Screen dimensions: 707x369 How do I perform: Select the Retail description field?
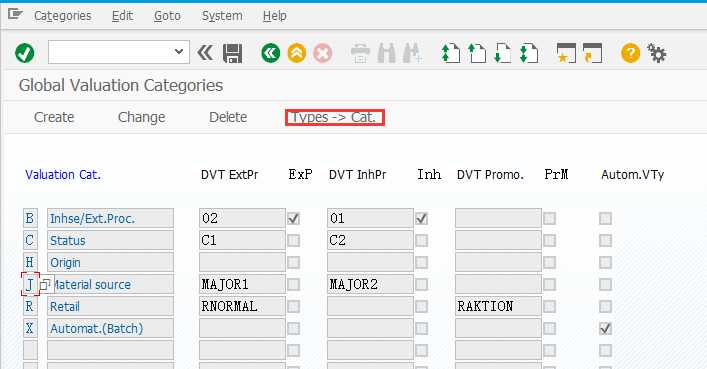pos(110,307)
